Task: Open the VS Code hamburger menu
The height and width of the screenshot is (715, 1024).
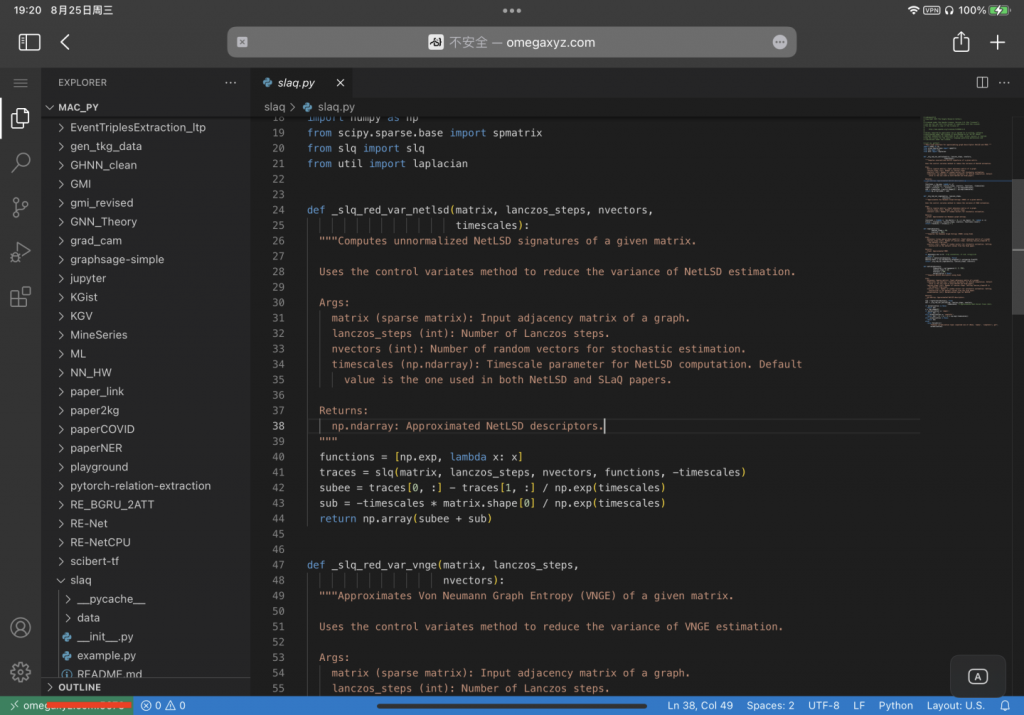Action: 20,83
